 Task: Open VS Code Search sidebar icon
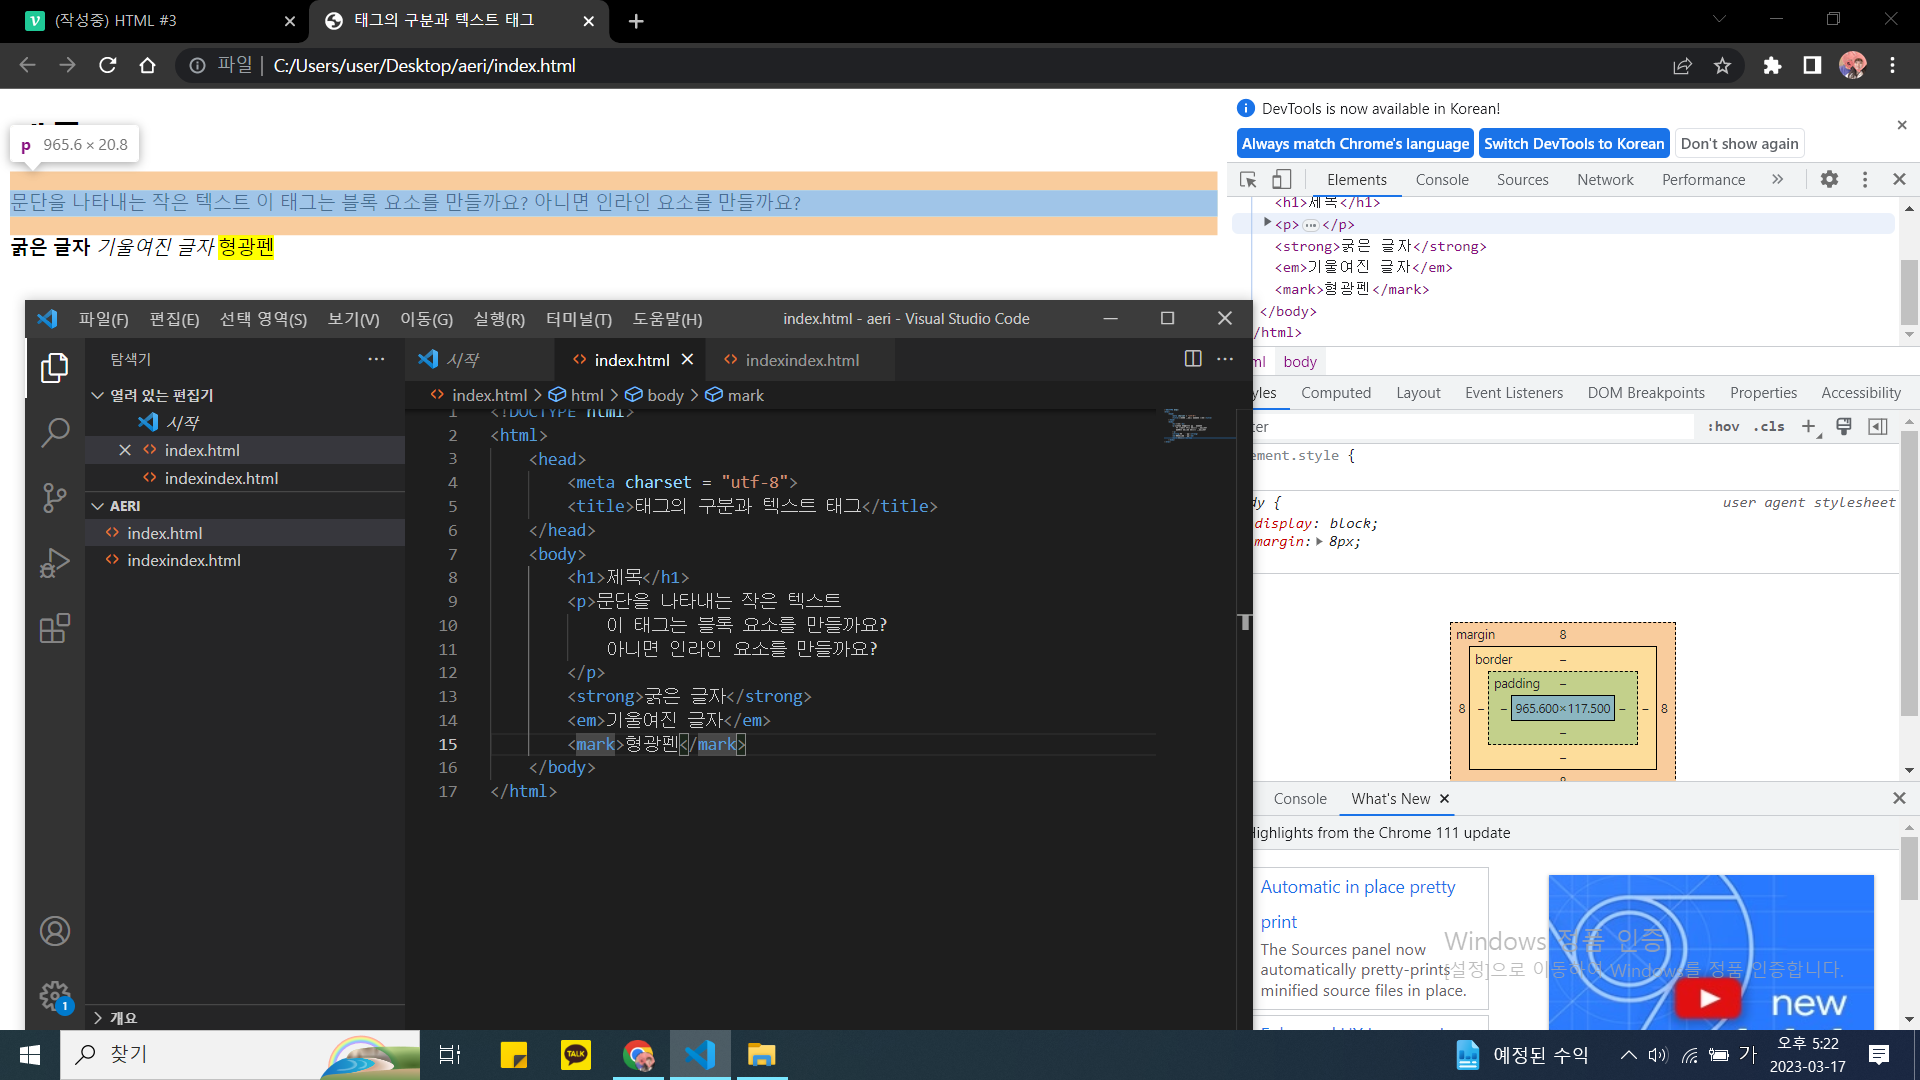coord(55,433)
